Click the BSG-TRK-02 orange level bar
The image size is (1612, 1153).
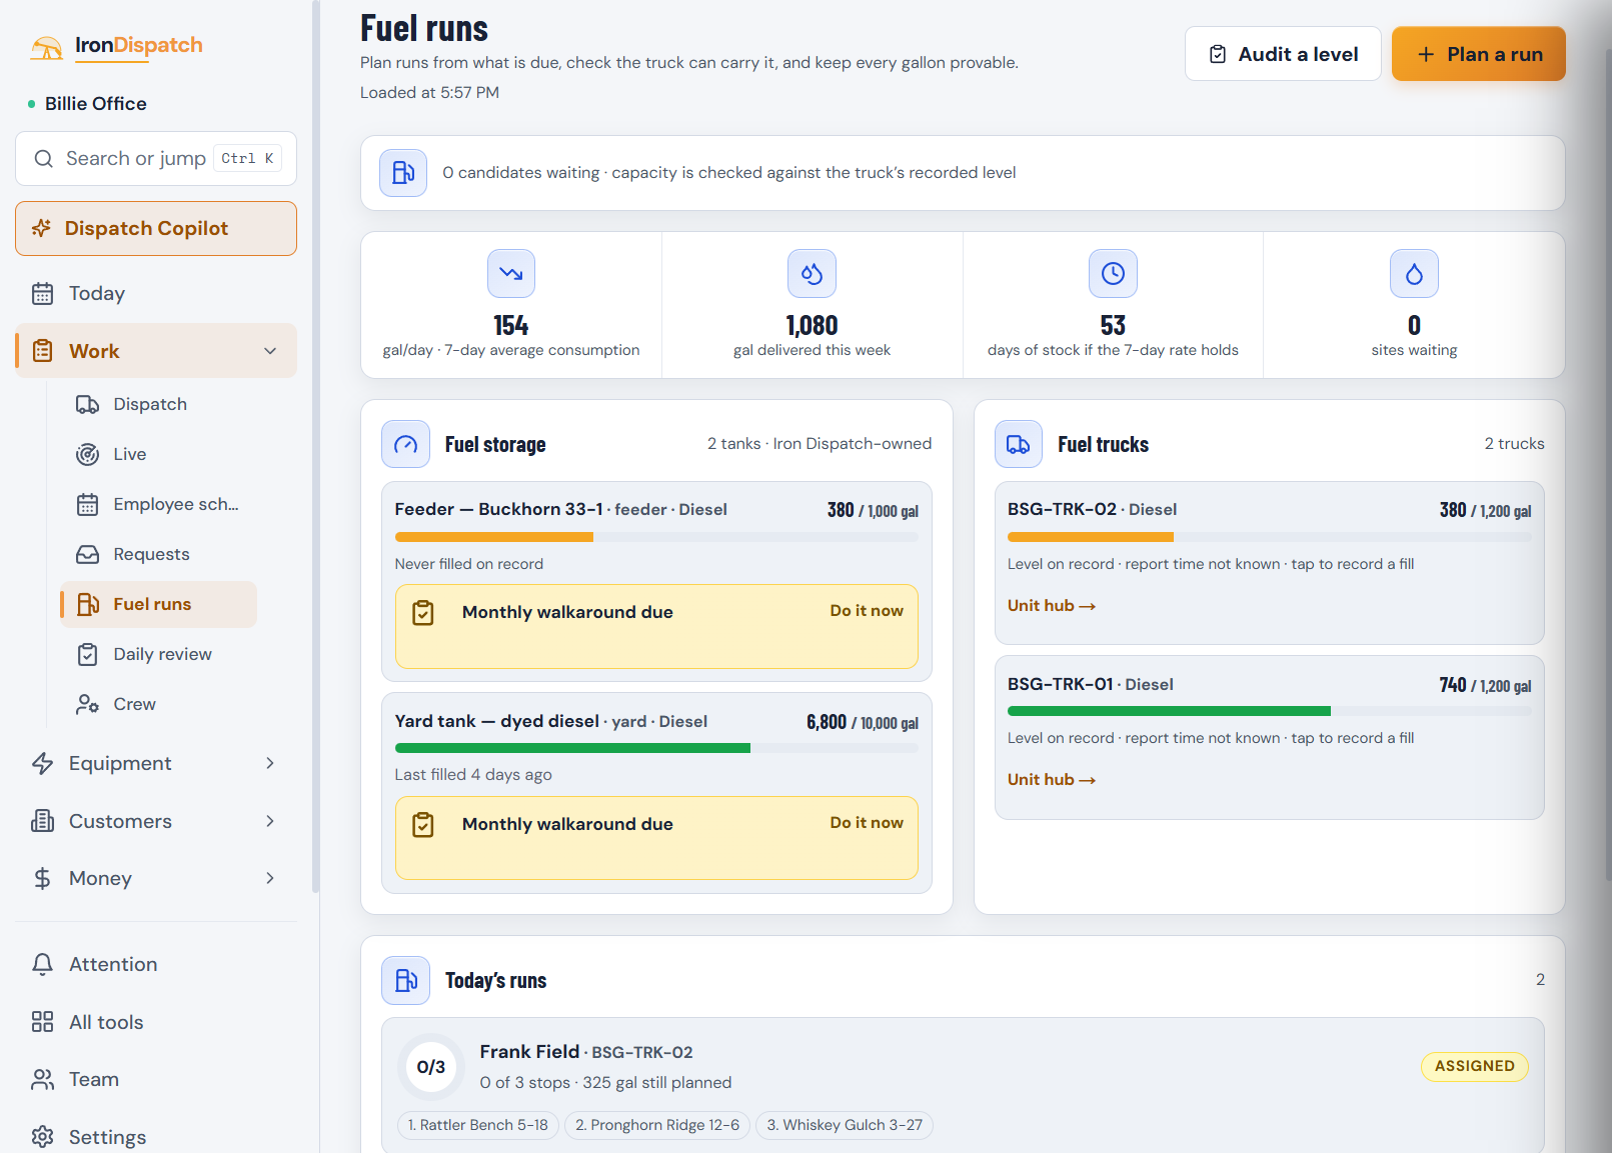pyautogui.click(x=1090, y=537)
